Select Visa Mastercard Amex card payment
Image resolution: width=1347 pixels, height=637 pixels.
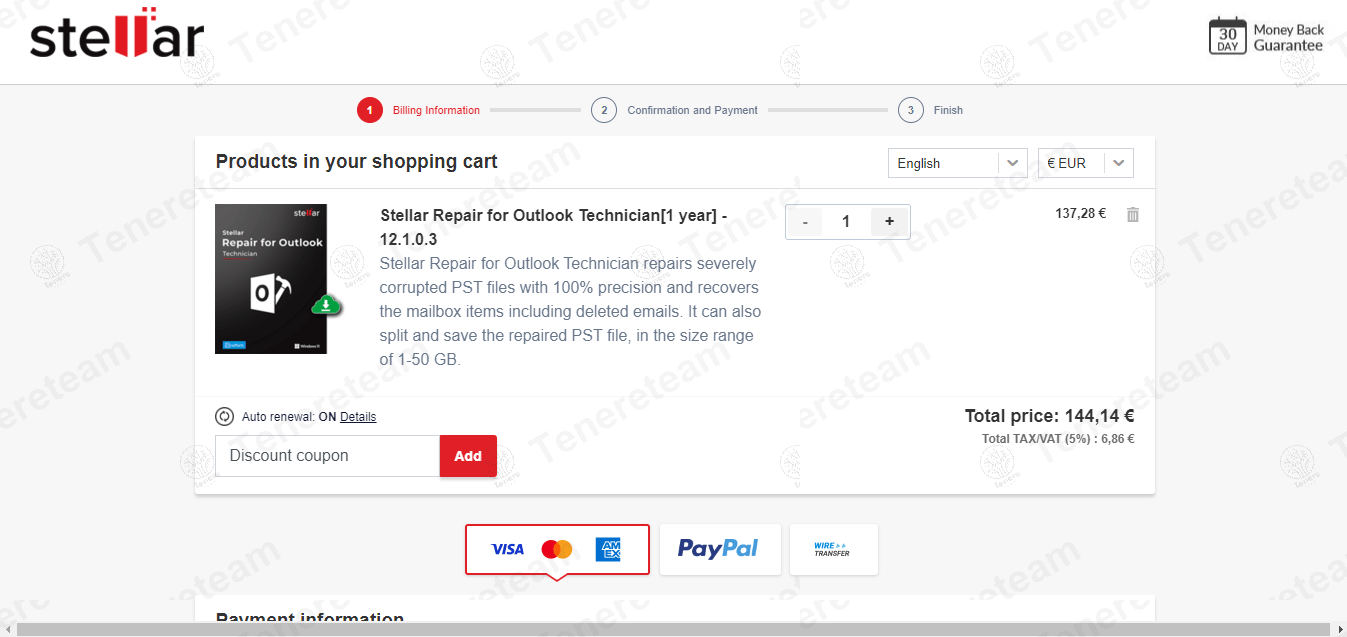557,549
